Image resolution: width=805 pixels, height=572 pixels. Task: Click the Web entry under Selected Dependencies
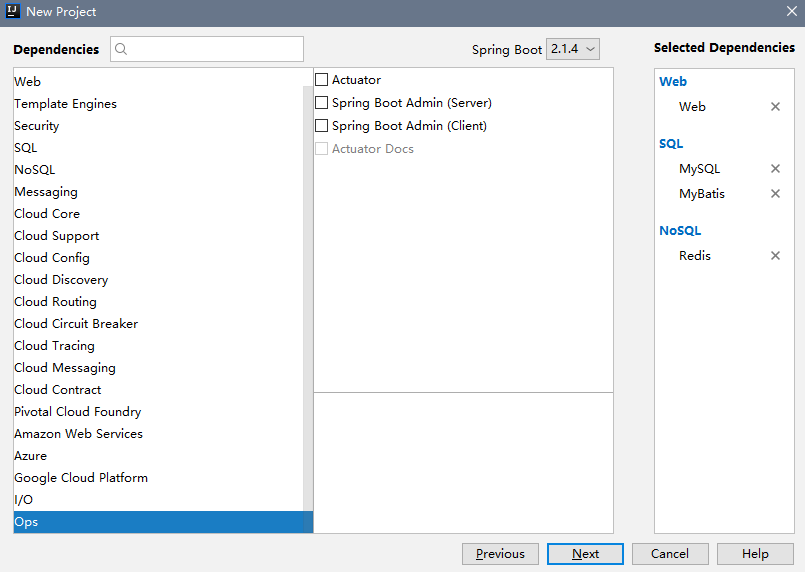(692, 107)
